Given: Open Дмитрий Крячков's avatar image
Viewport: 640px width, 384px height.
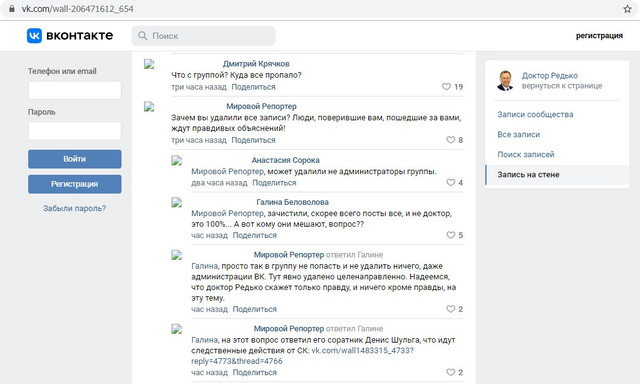Looking at the screenshot, I should tap(149, 64).
